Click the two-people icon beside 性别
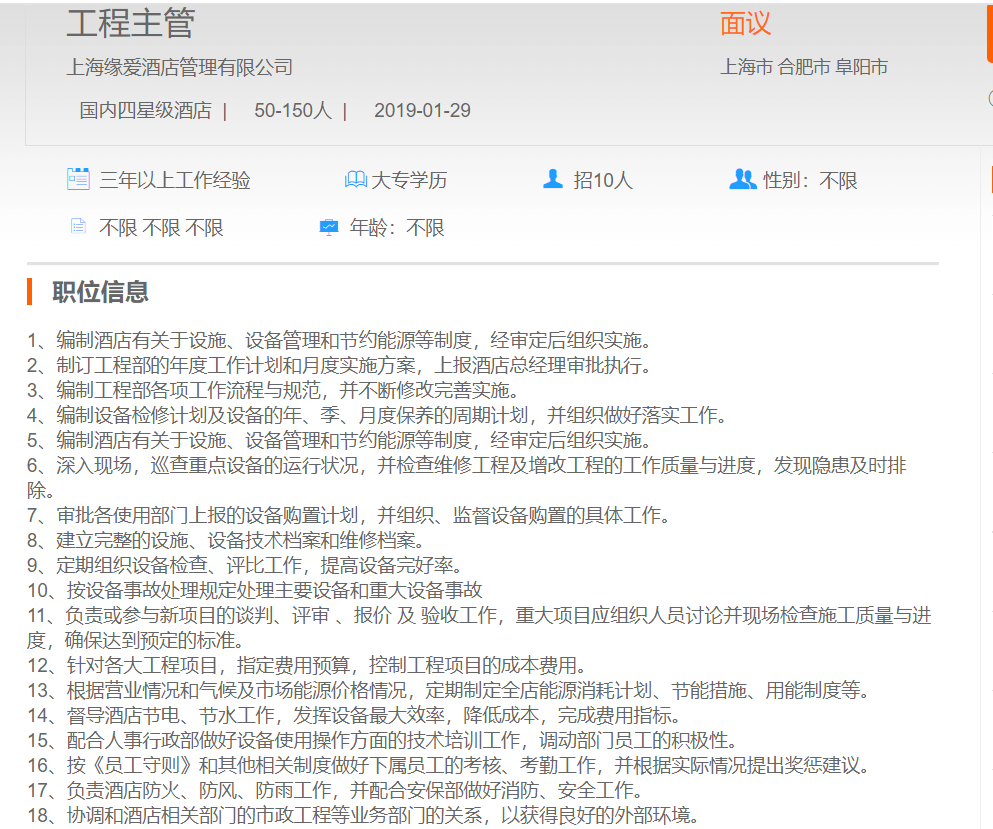The height and width of the screenshot is (829, 993). (742, 180)
